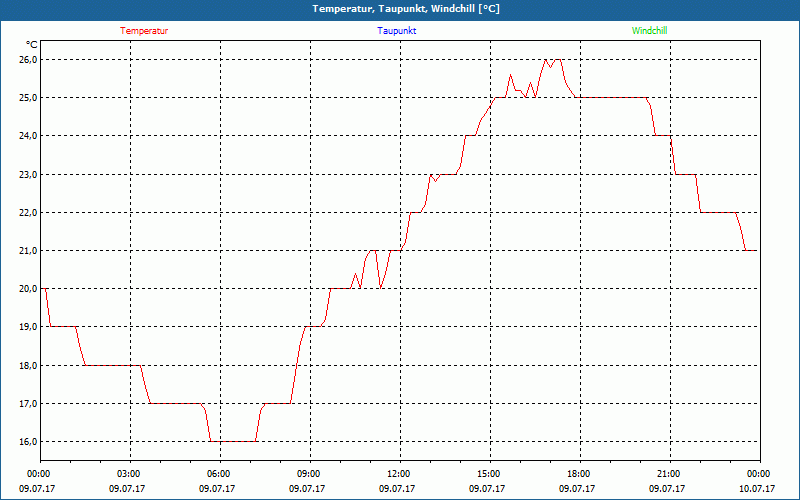The height and width of the screenshot is (500, 800).
Task: Click the '26,0' y-axis value
Action: 29,60
